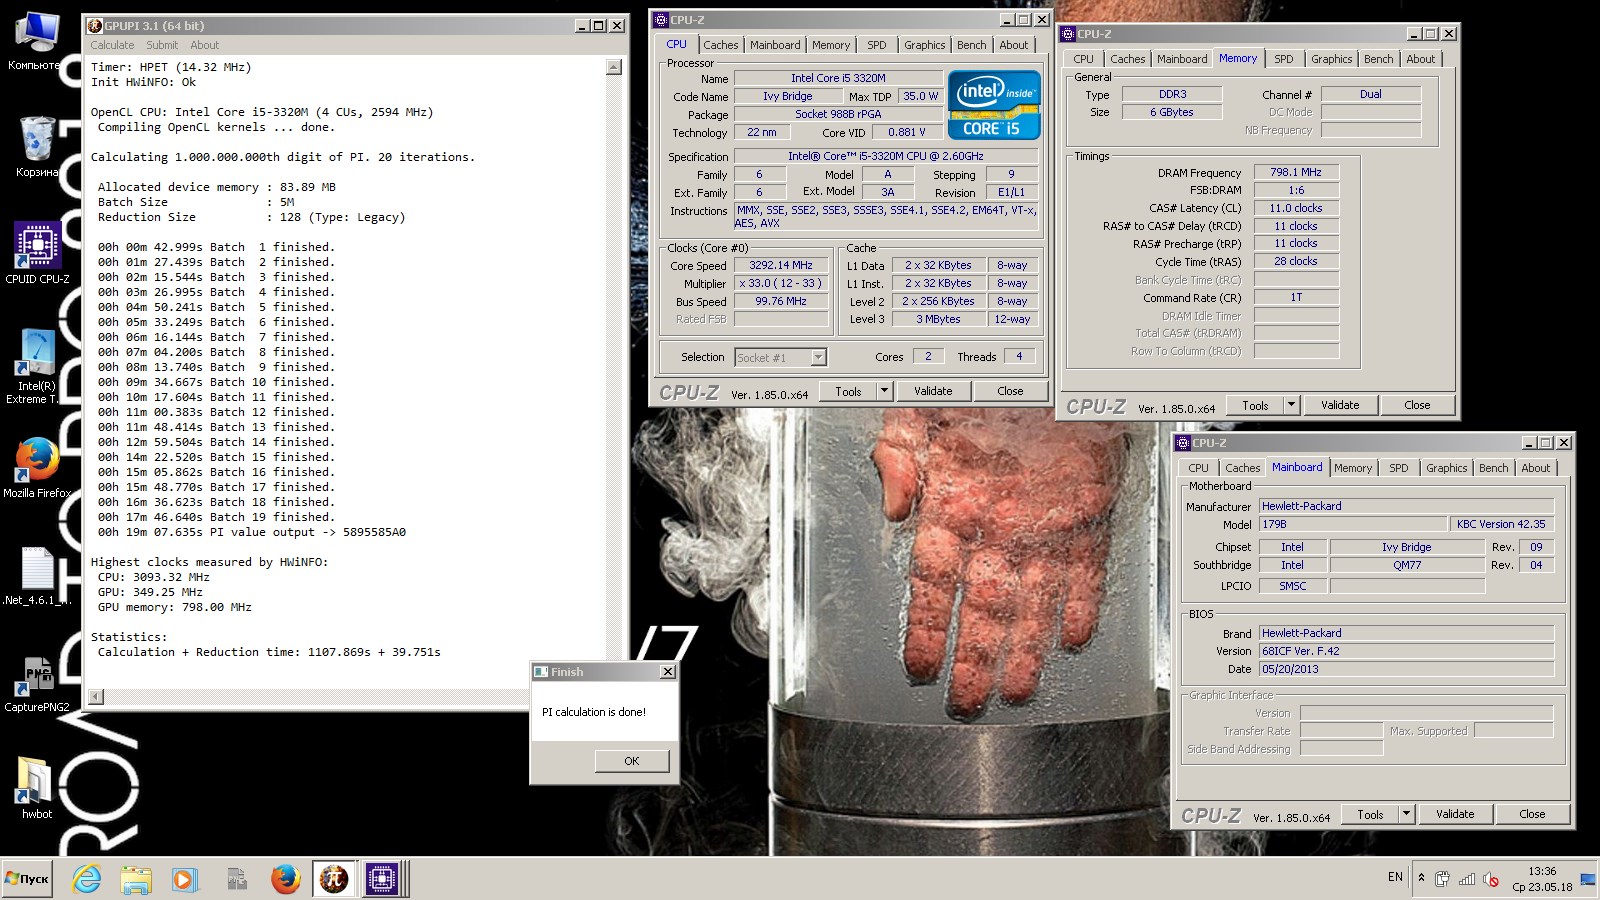
Task: Click Close in CPU tab CPU-Z window
Action: click(x=1010, y=391)
